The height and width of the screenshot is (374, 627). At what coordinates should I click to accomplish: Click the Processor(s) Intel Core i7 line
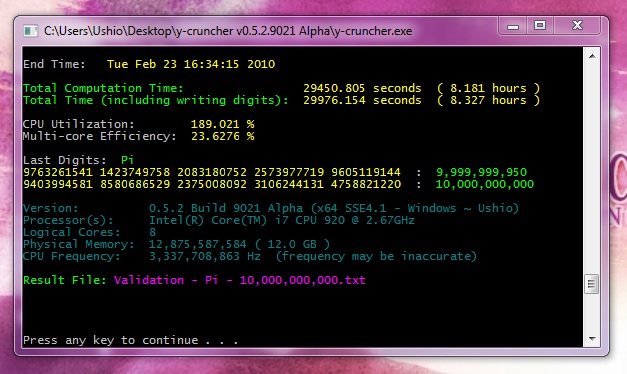pyautogui.click(x=219, y=220)
